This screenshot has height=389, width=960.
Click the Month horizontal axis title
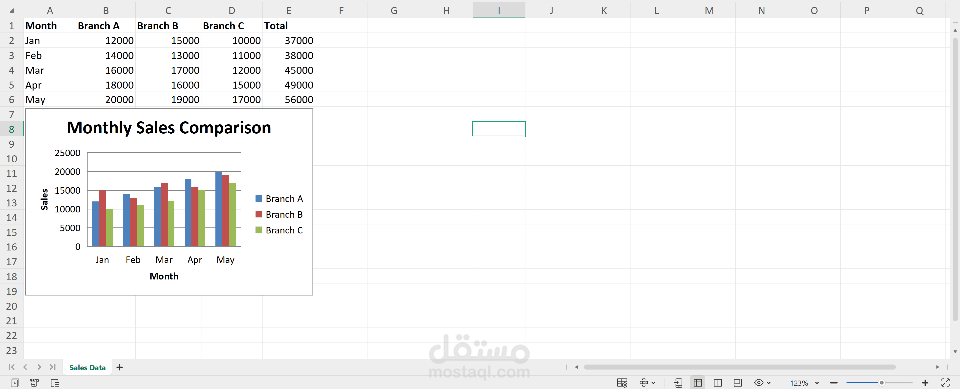click(164, 276)
